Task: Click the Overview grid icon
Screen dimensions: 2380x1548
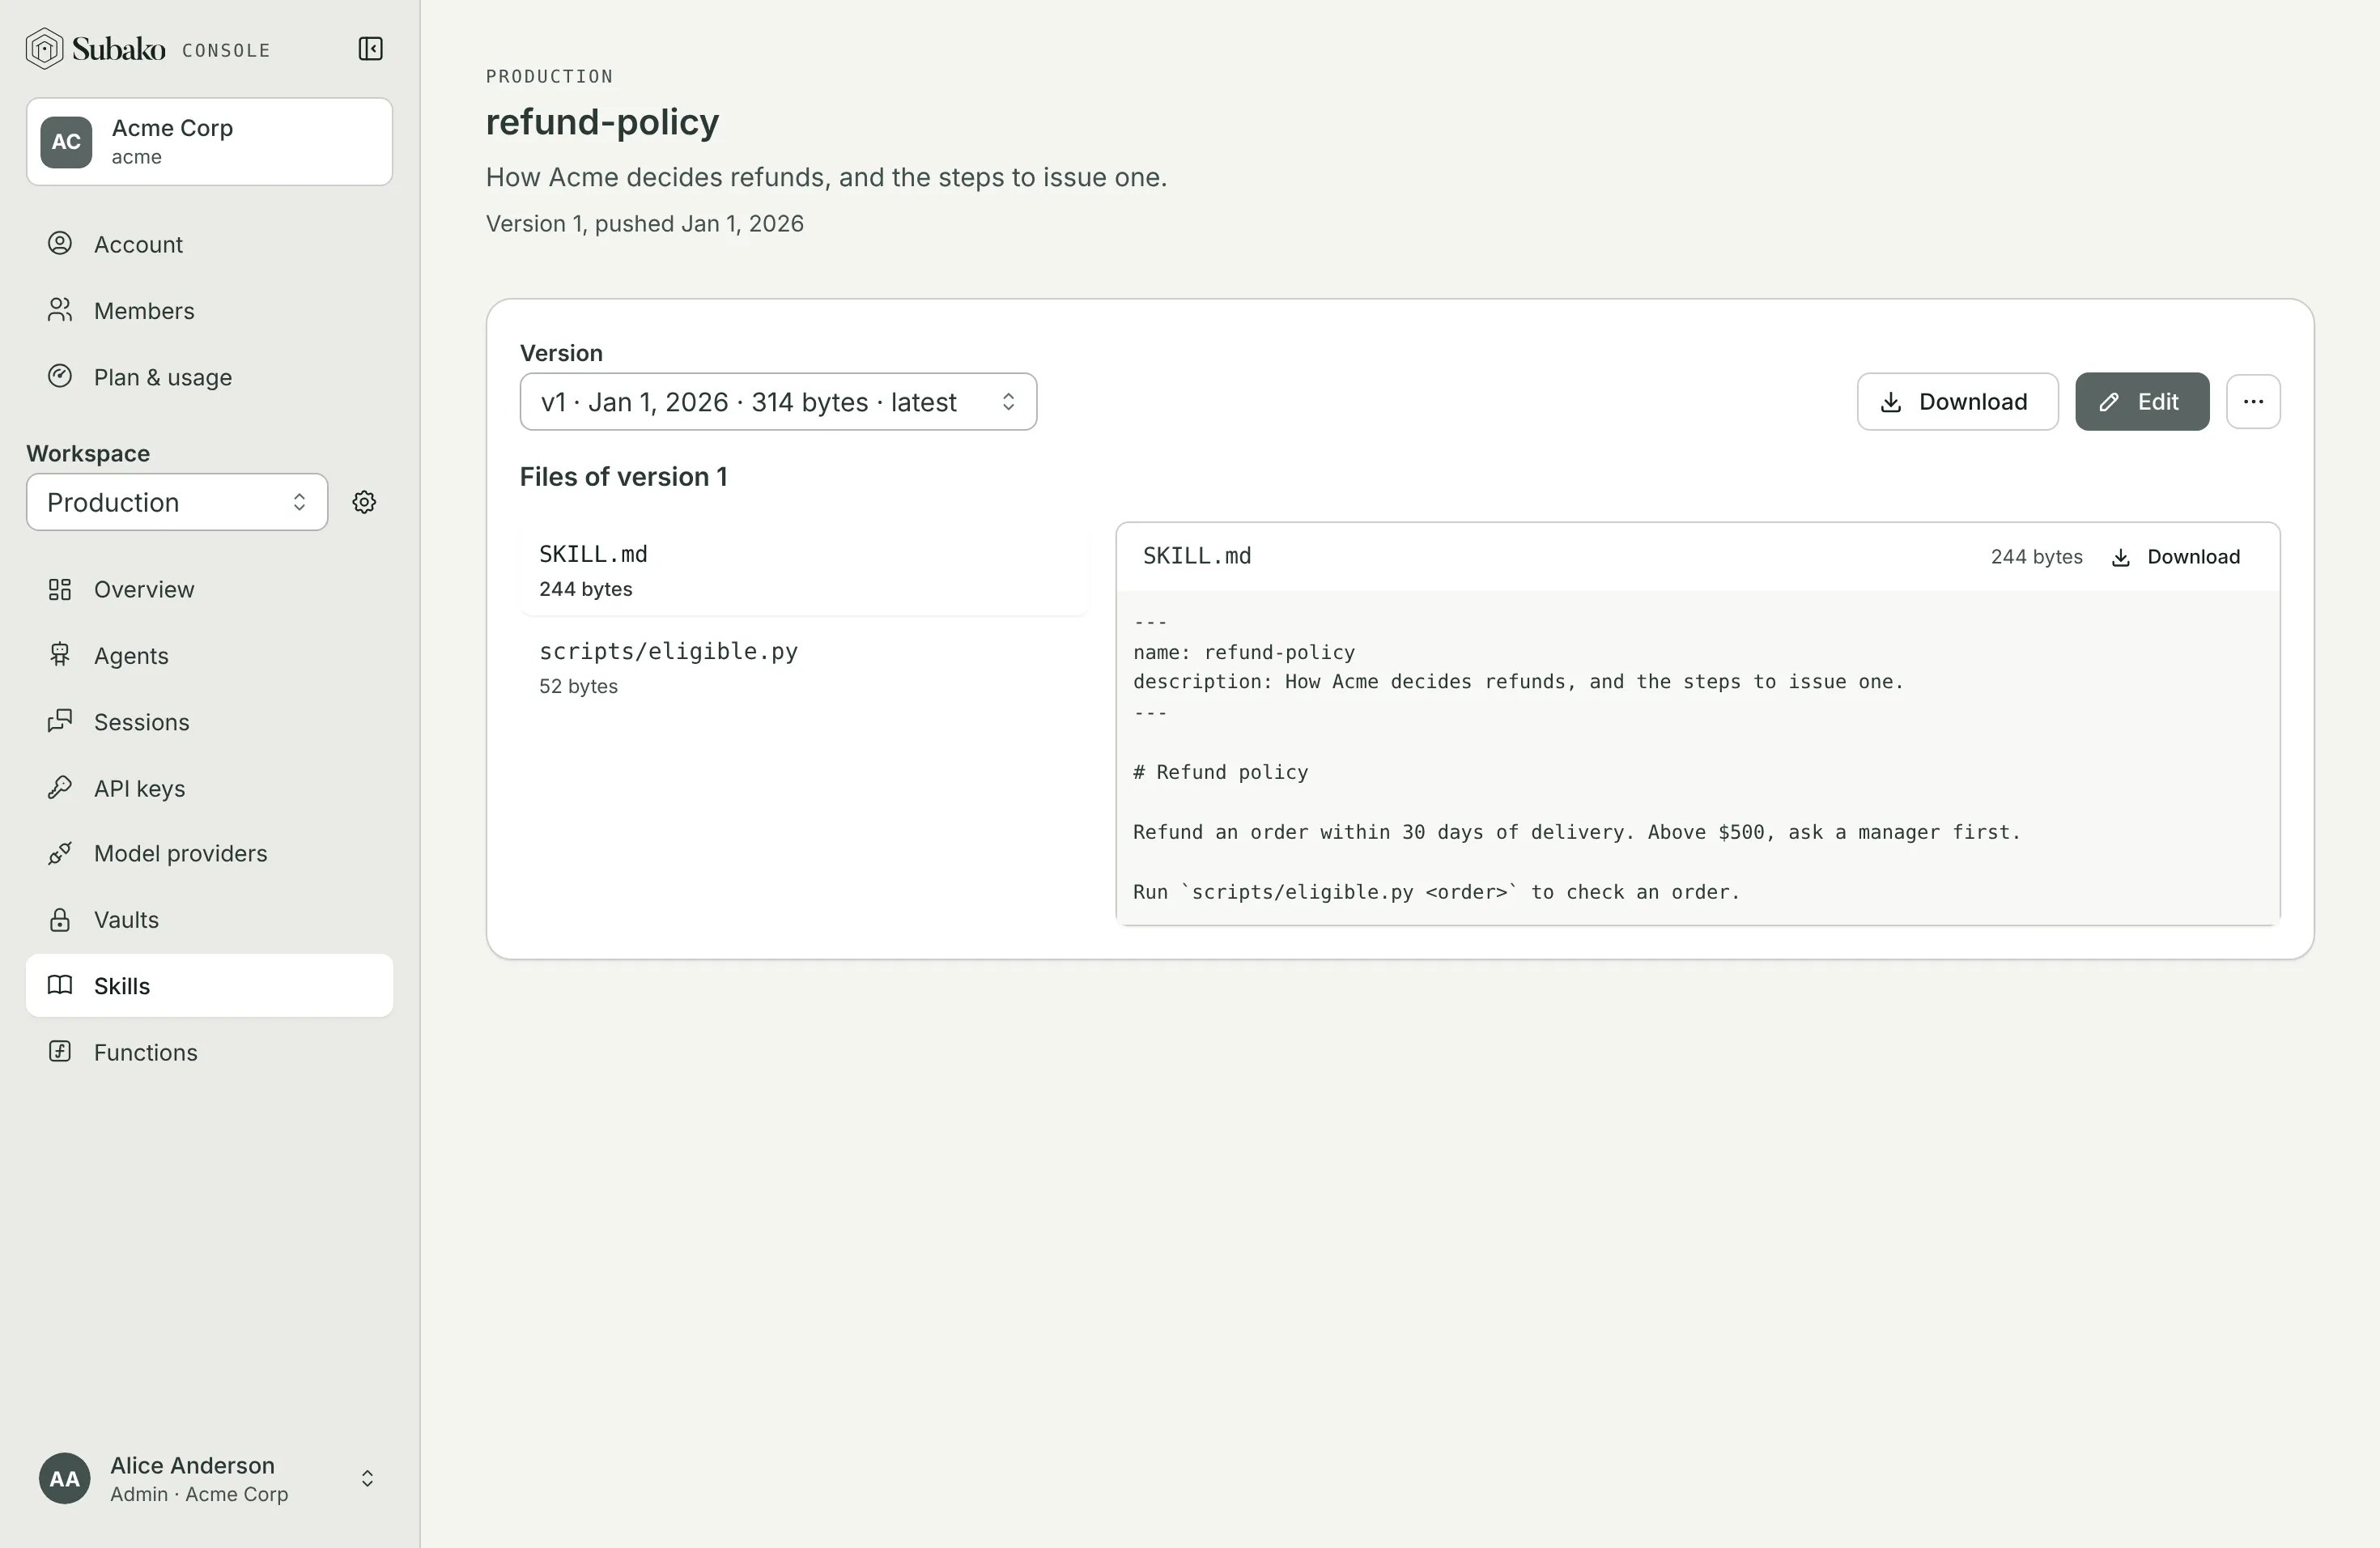Action: (x=60, y=589)
